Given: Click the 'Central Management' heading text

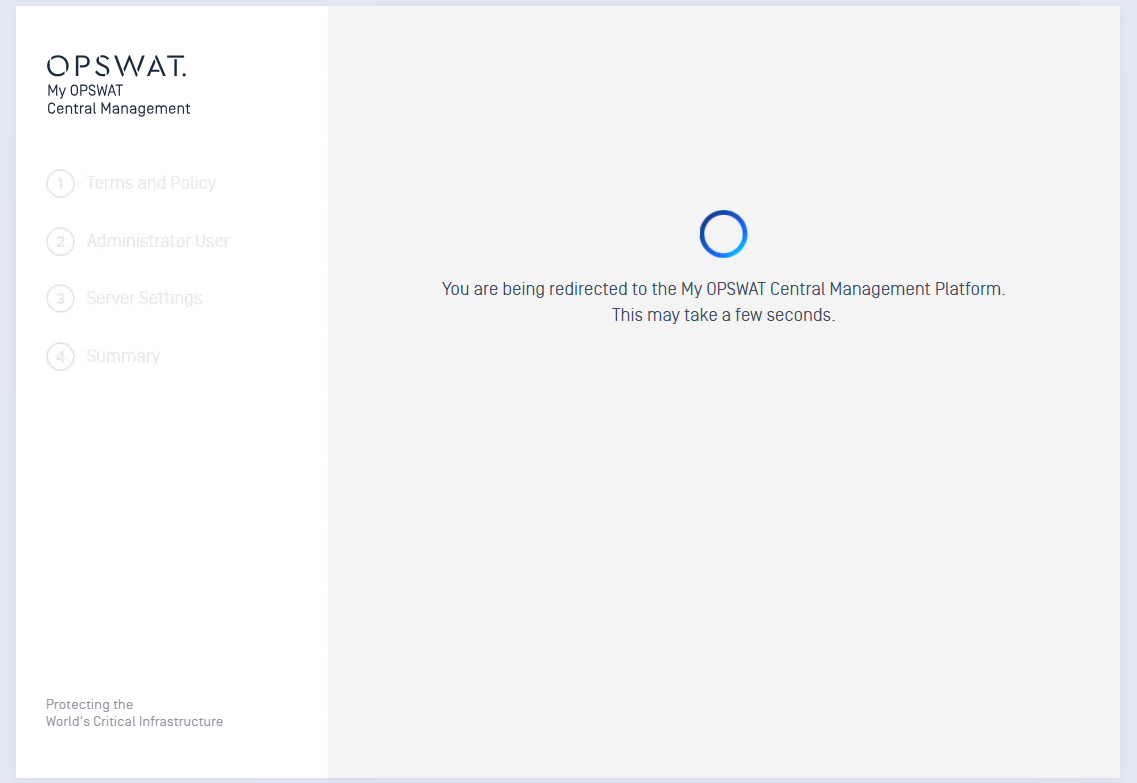Looking at the screenshot, I should tap(119, 109).
